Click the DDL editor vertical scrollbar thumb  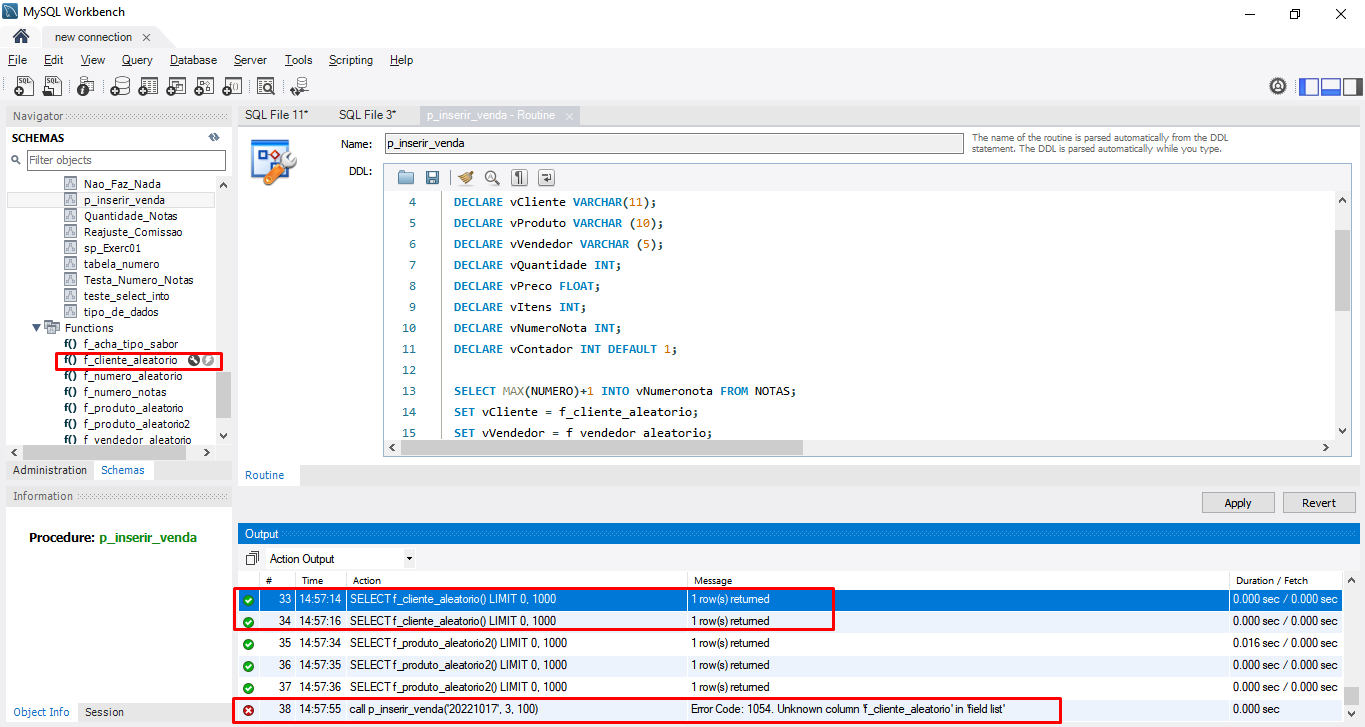pyautogui.click(x=1342, y=270)
